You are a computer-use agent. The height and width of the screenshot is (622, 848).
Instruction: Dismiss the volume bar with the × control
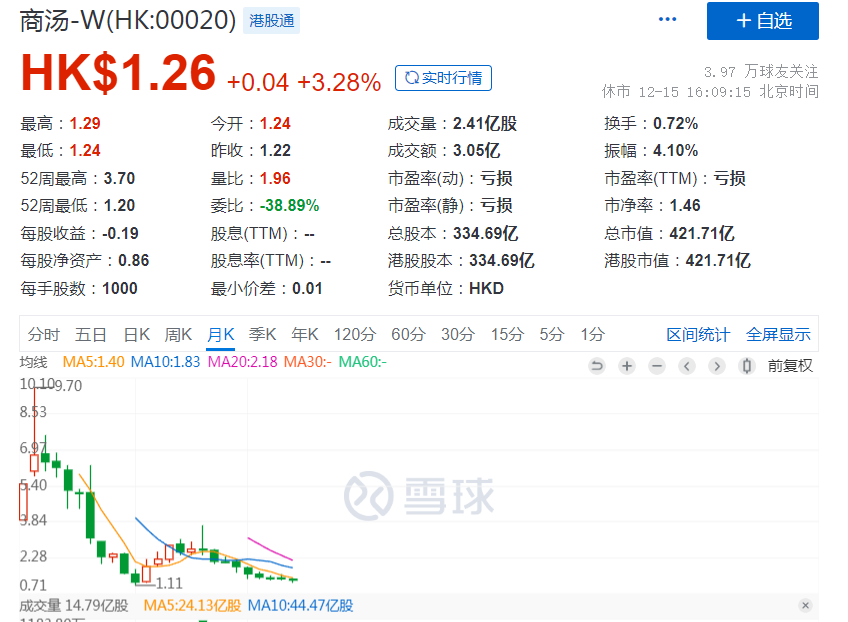(x=806, y=605)
